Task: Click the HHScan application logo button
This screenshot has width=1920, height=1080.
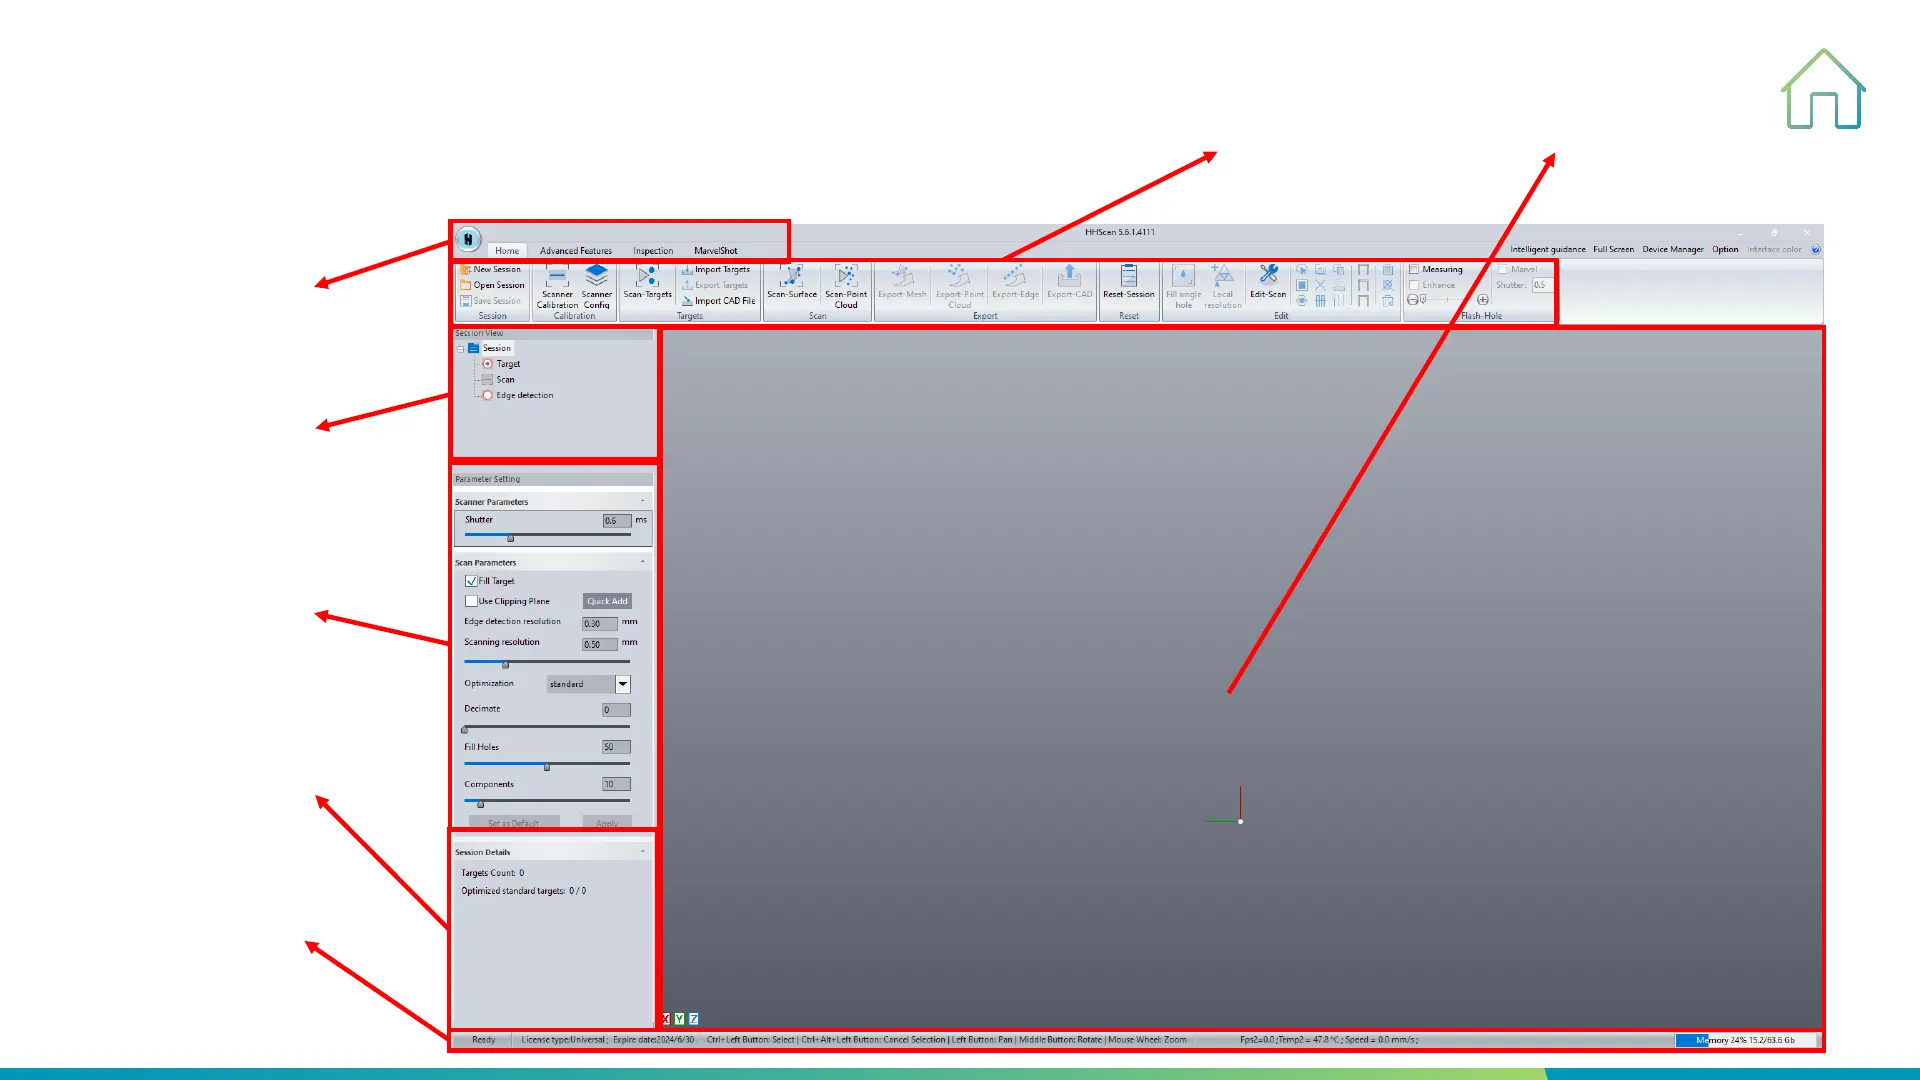Action: [x=468, y=240]
